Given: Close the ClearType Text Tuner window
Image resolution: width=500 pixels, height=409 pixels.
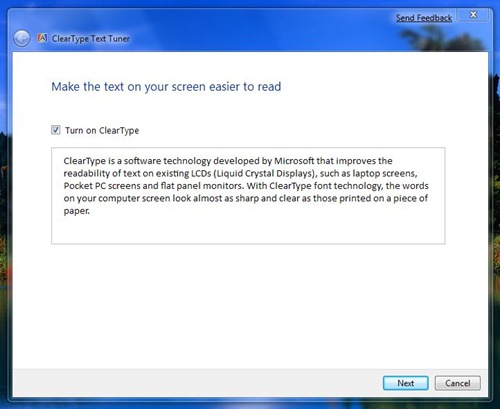Looking at the screenshot, I should [x=473, y=15].
